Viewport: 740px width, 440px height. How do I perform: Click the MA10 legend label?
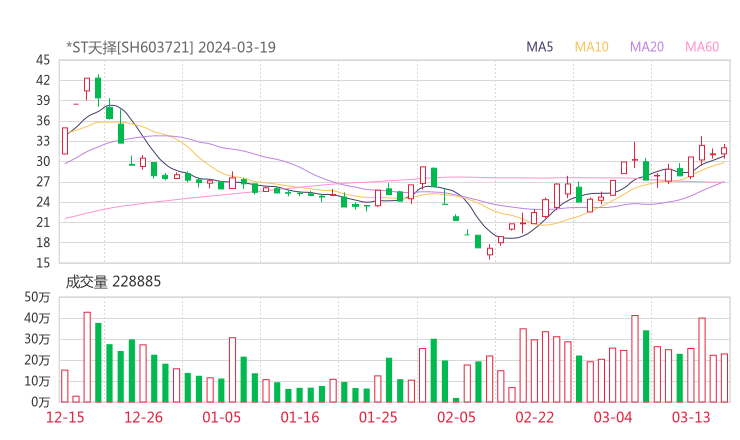point(591,47)
